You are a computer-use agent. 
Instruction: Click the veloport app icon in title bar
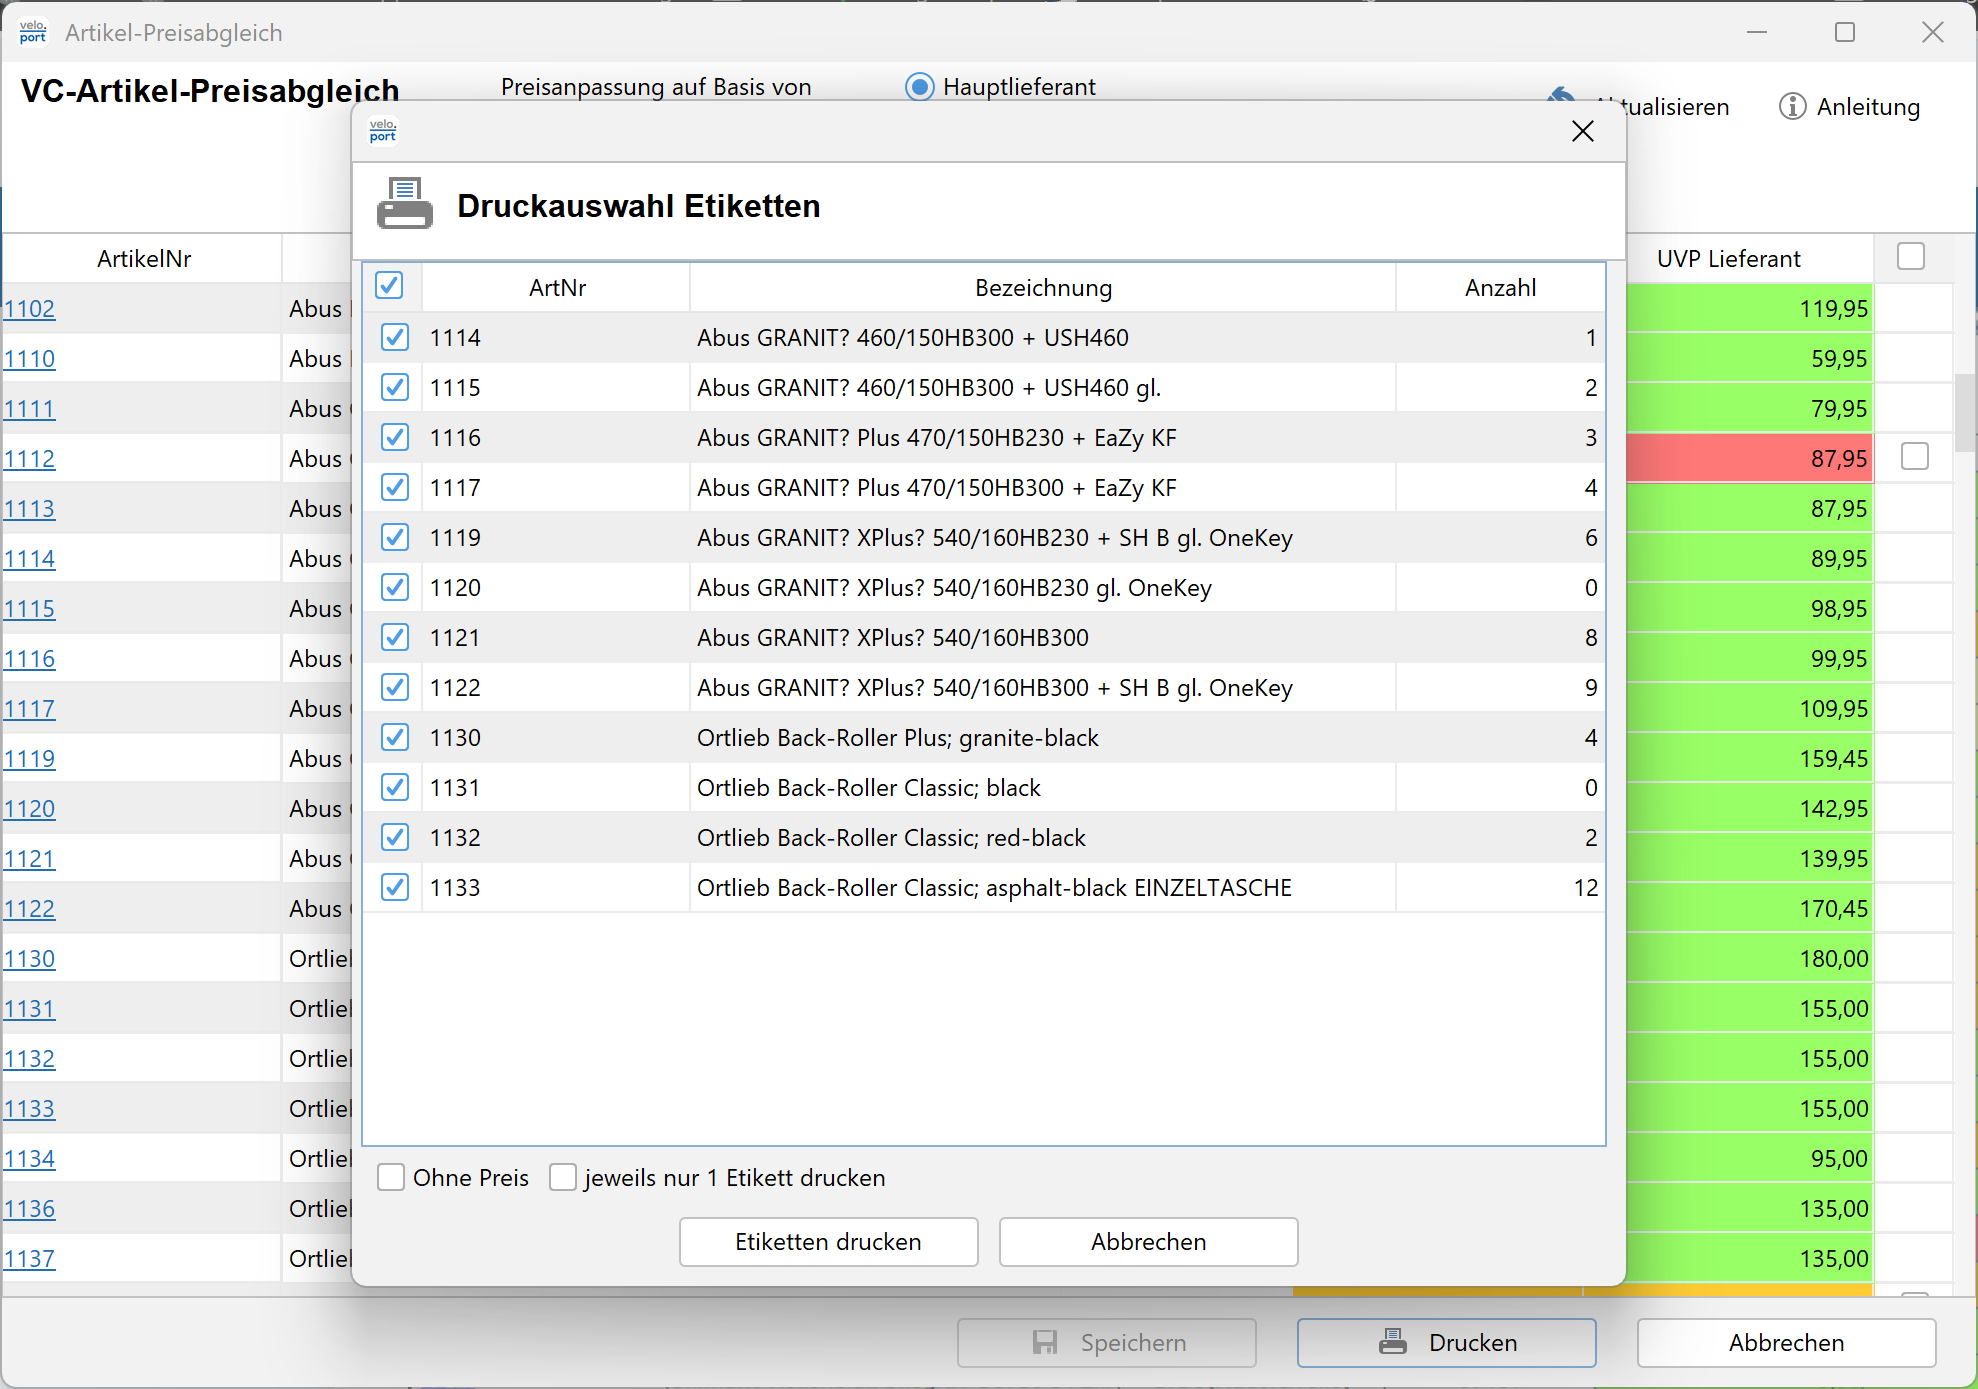pos(32,32)
